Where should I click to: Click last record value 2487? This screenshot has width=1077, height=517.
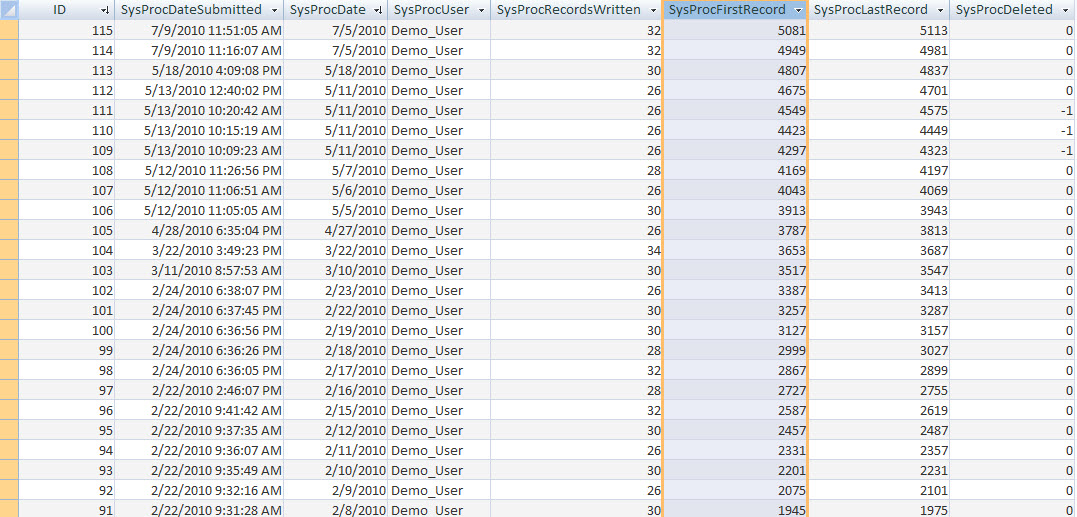point(878,430)
